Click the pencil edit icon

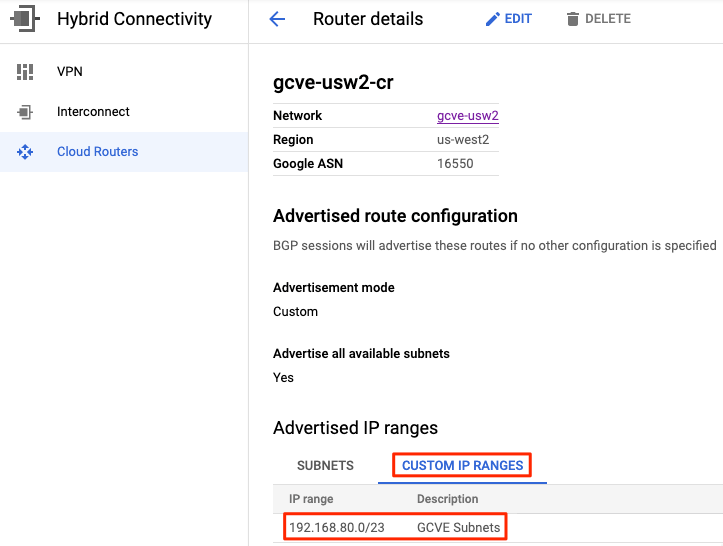[x=492, y=19]
